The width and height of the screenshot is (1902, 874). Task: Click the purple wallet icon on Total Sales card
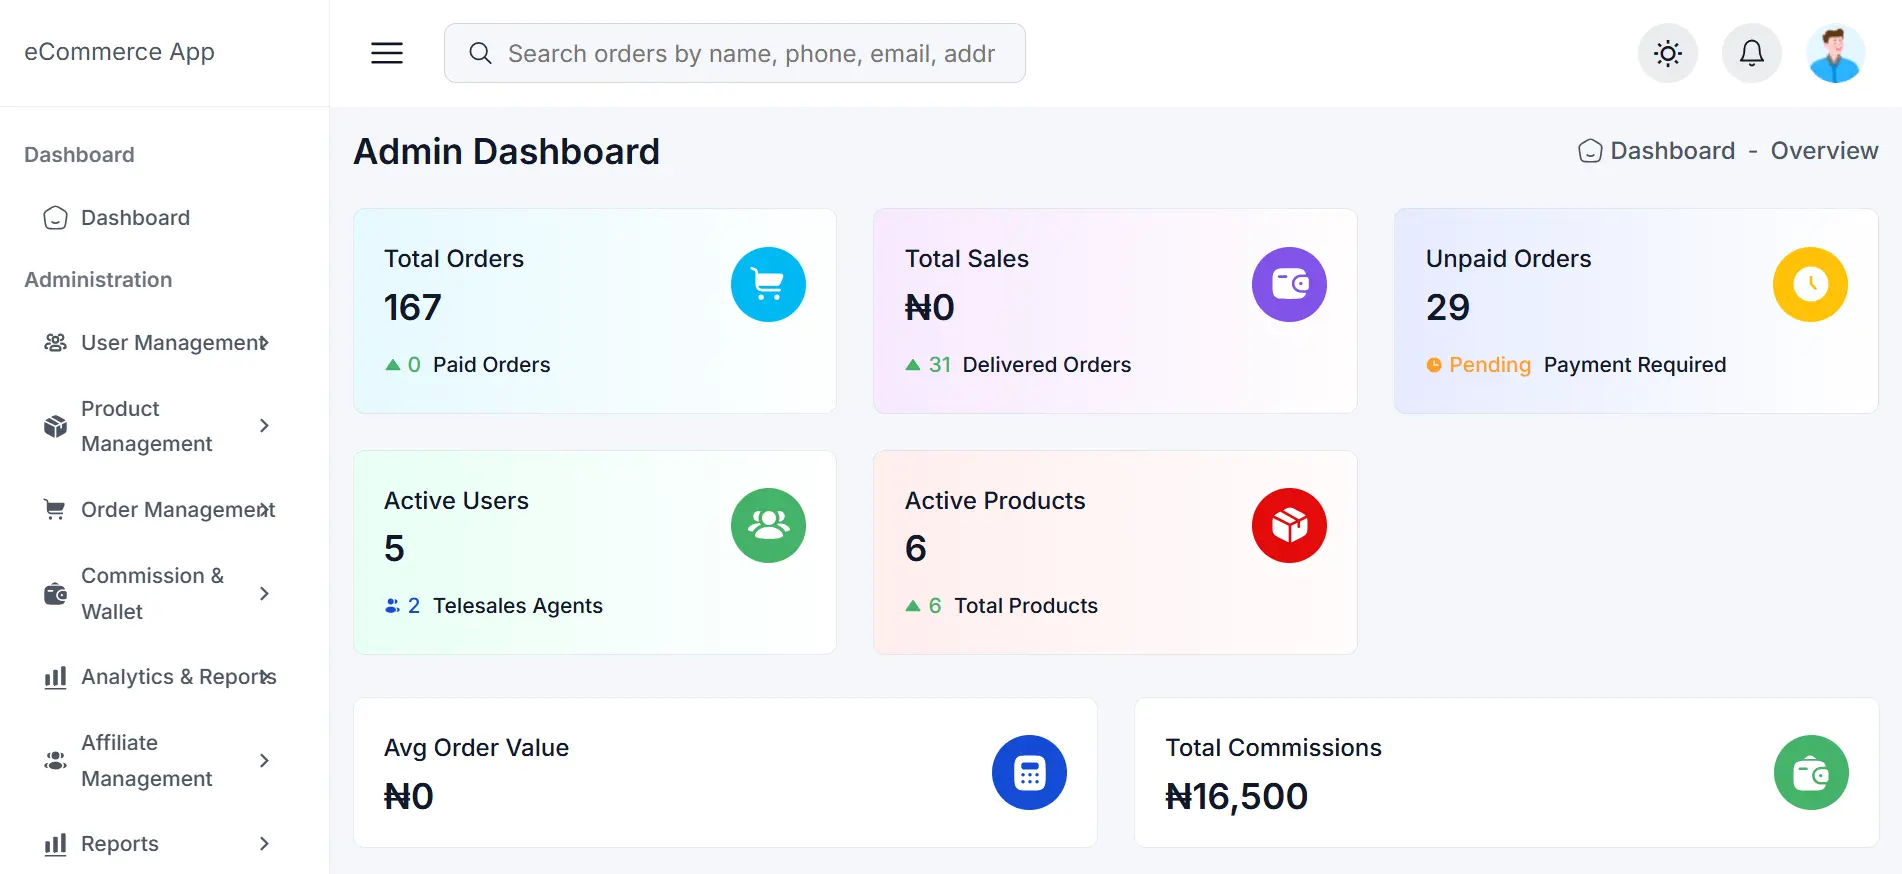(1289, 284)
